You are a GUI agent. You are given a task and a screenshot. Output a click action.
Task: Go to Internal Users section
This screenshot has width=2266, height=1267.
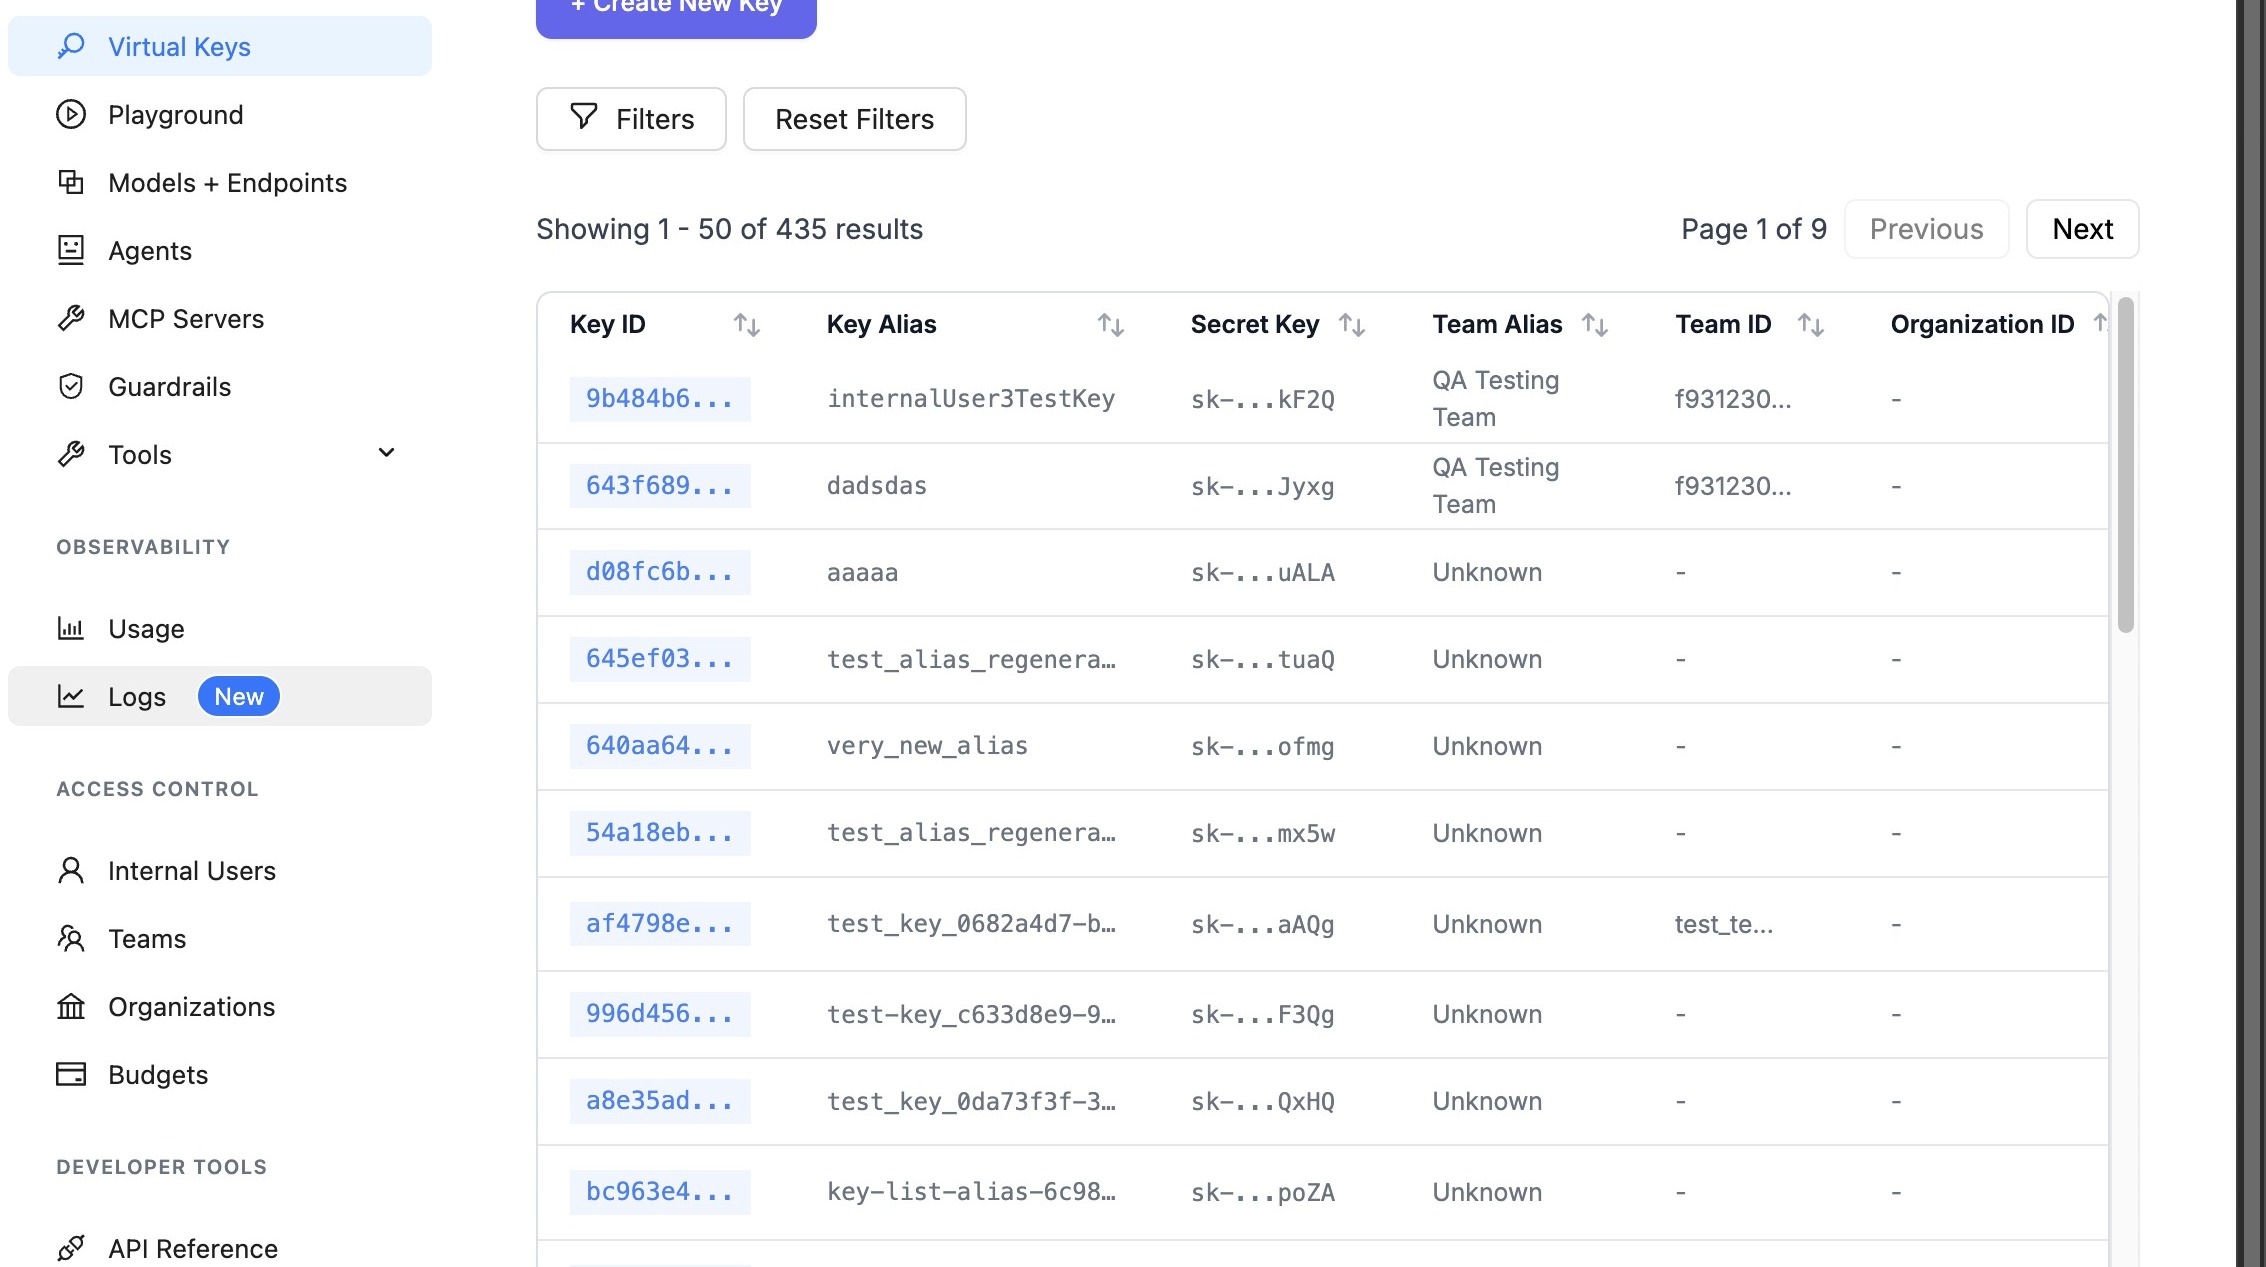tap(191, 870)
